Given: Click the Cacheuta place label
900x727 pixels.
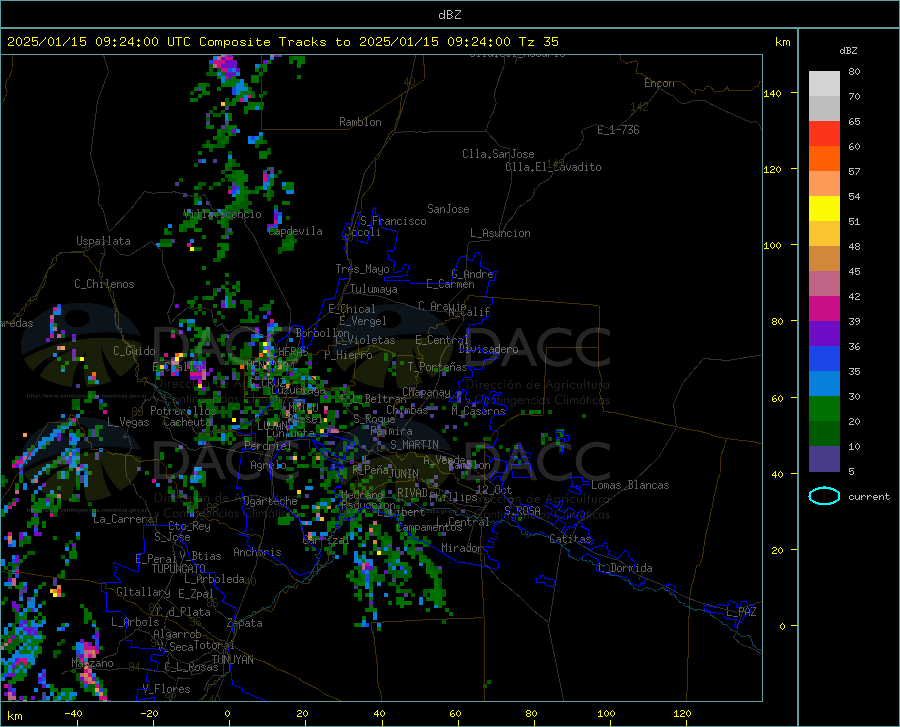Looking at the screenshot, I should click(x=188, y=422).
